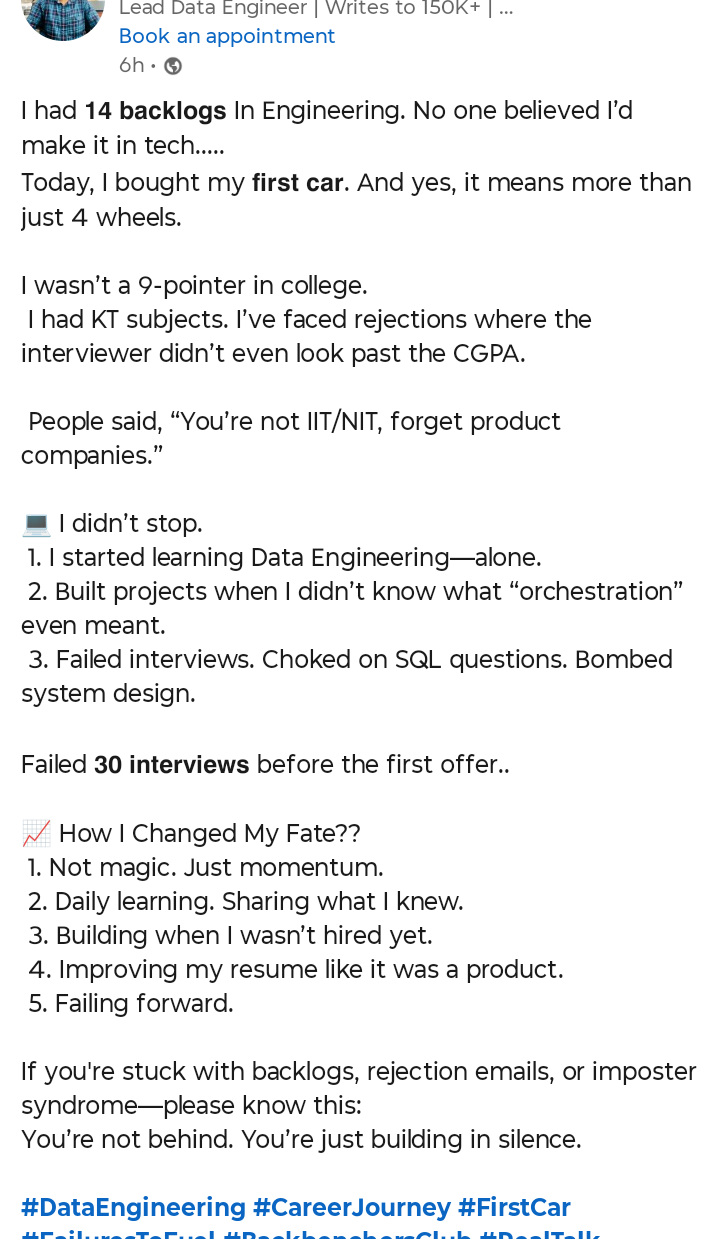Open the #CareerJourney hashtag
The width and height of the screenshot is (720, 1239).
(352, 1207)
